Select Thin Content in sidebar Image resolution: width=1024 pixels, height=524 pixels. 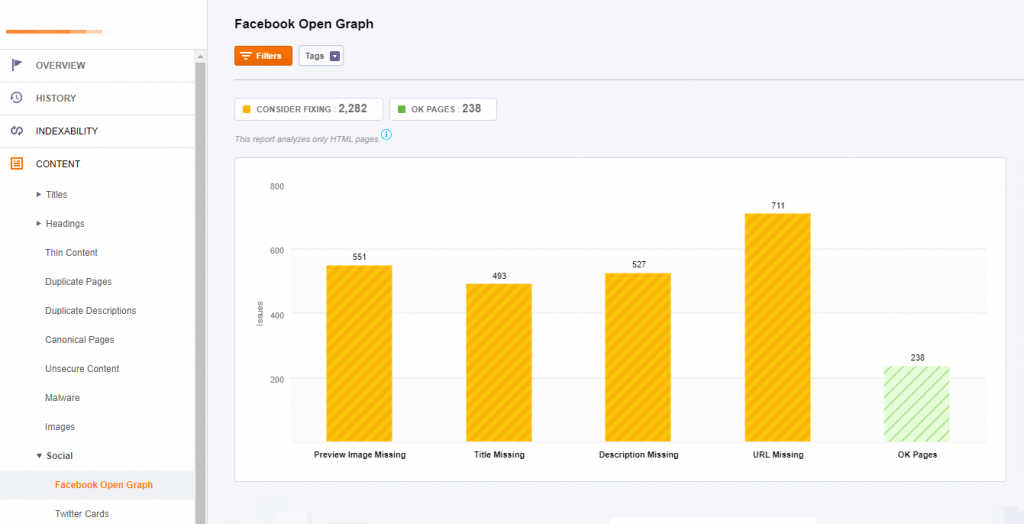click(71, 253)
